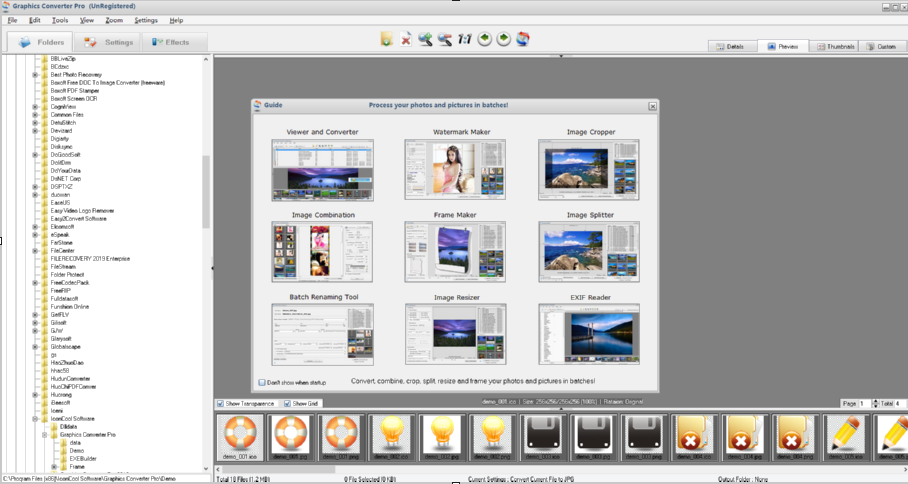Select thumbnail demo_001.ico lifebuoy

click(x=240, y=437)
